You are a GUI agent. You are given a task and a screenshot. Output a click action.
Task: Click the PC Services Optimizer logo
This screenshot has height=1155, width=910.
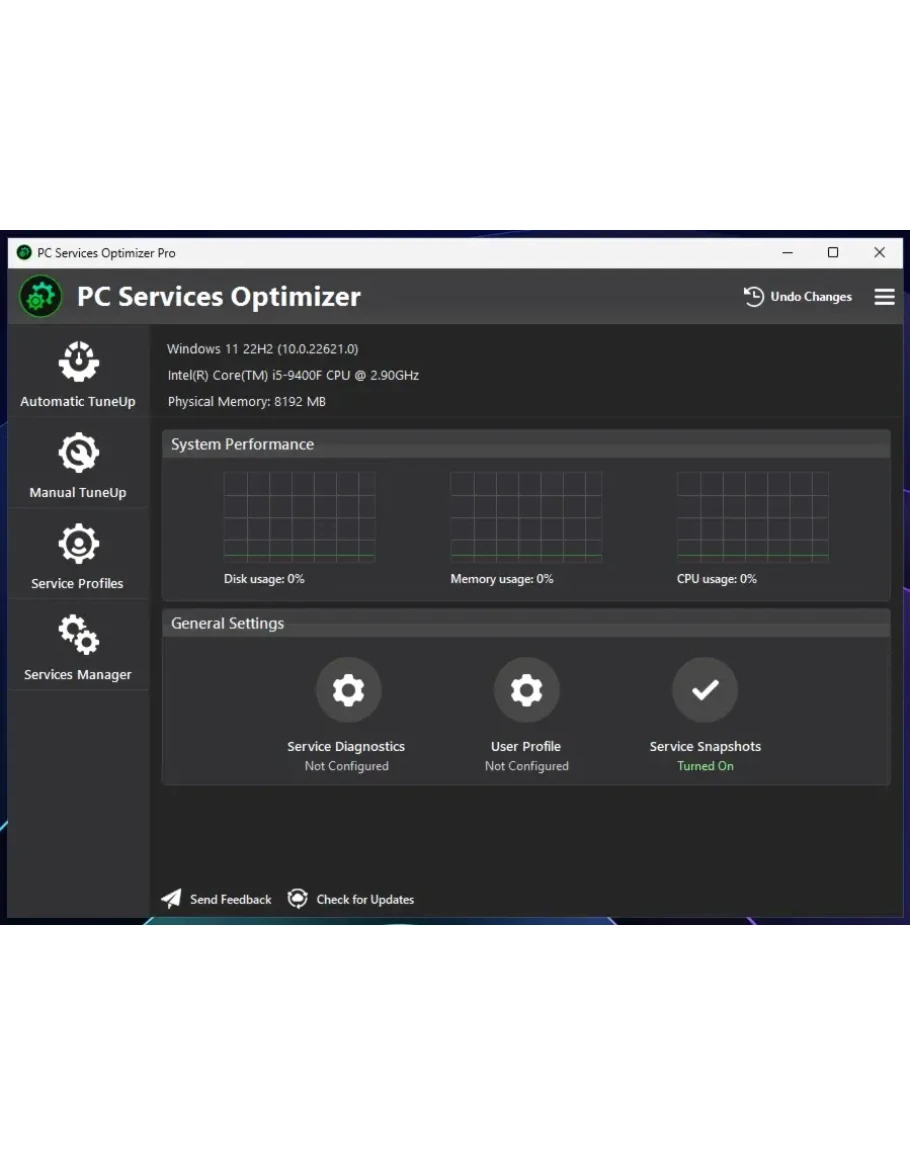pos(40,297)
